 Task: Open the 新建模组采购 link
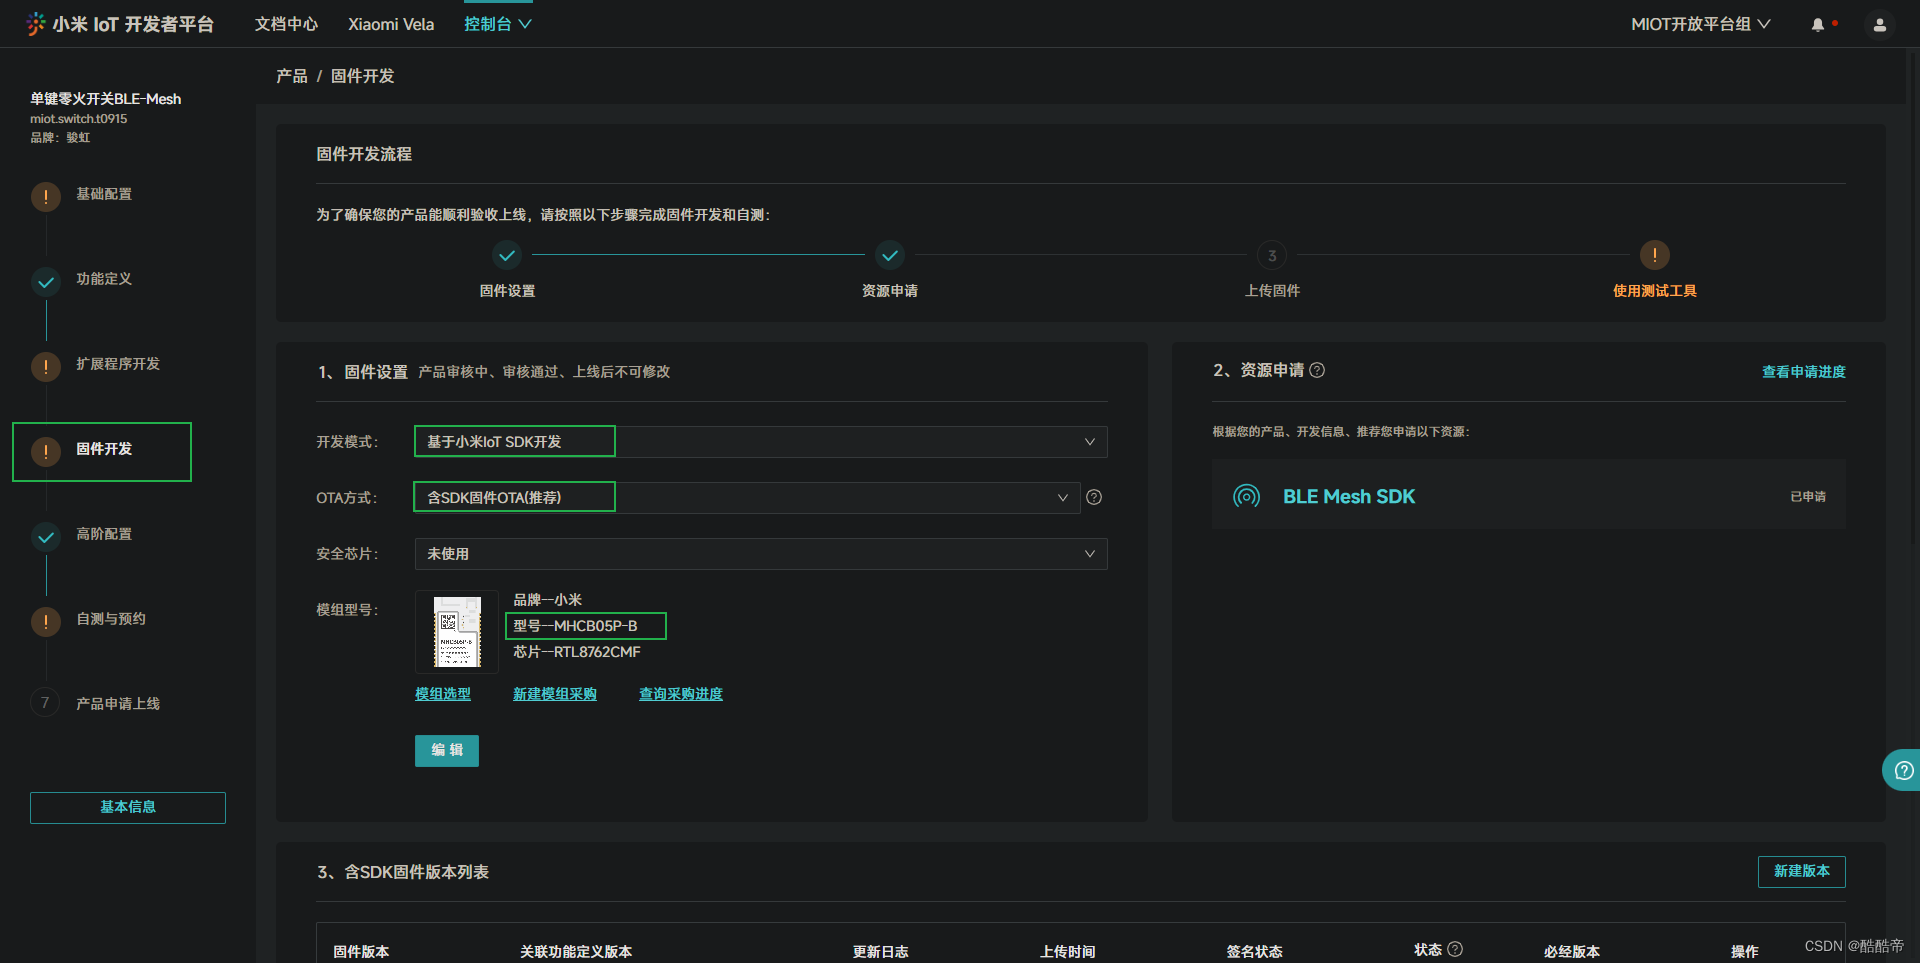point(555,694)
